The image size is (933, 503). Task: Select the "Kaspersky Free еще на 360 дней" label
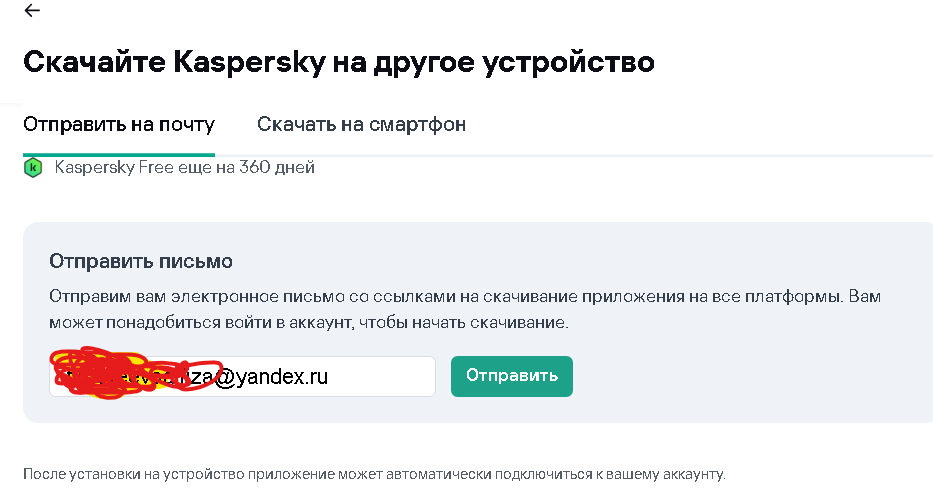pos(185,167)
